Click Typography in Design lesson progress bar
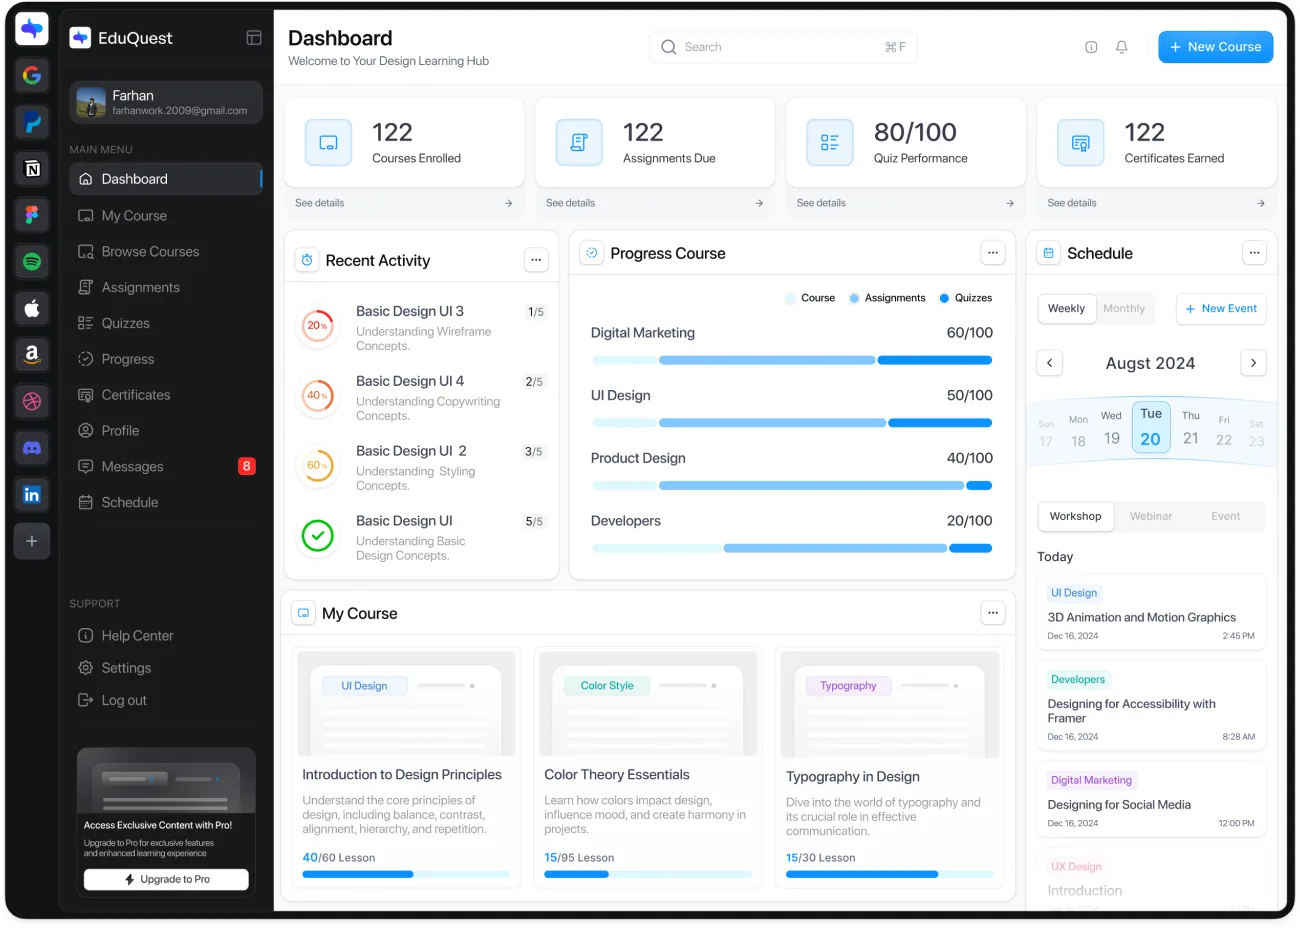Viewport: 1300px width, 928px height. 890,875
